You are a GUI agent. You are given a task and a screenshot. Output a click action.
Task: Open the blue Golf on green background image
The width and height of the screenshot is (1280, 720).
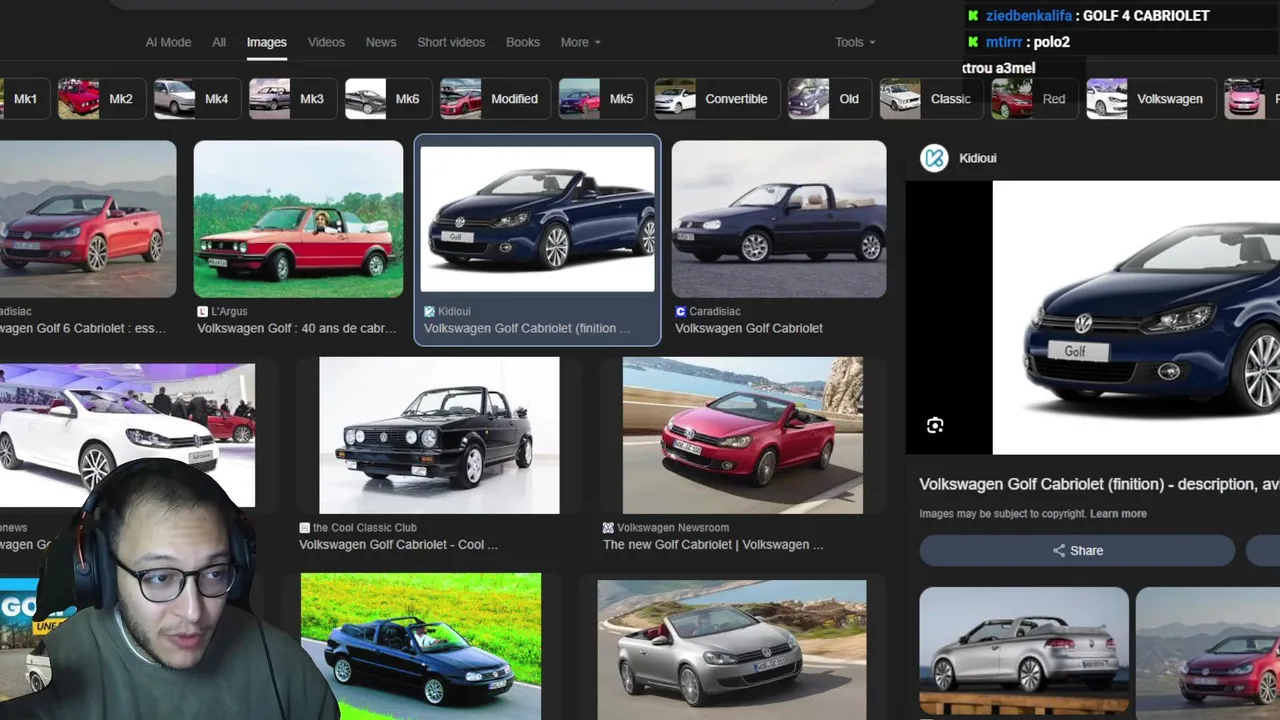[x=421, y=646]
